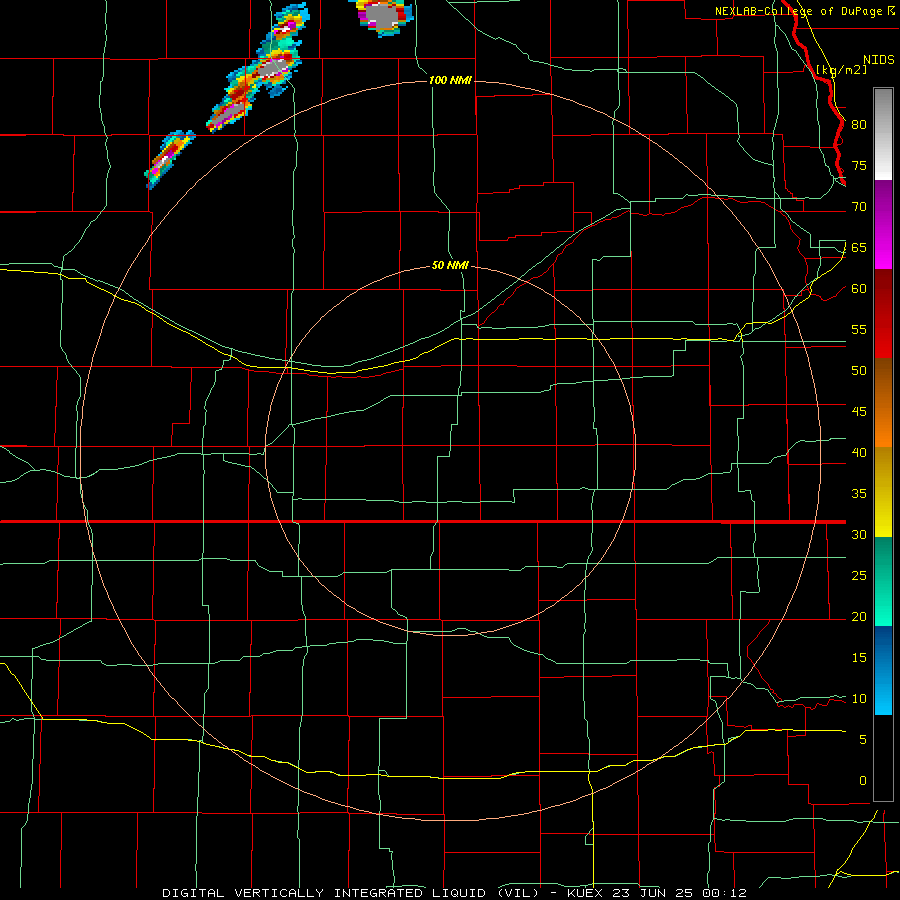Pick the dark red segment of the color bar
Screen dimensions: 900x900
[x=883, y=314]
